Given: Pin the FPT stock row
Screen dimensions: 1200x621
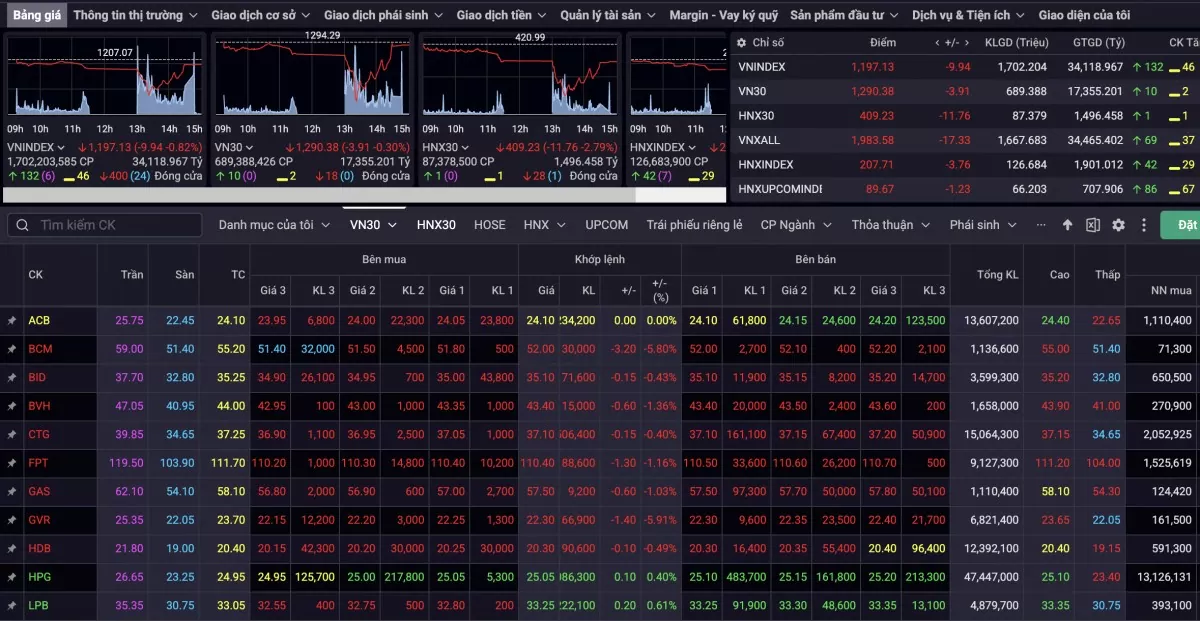Looking at the screenshot, I should (x=12, y=463).
